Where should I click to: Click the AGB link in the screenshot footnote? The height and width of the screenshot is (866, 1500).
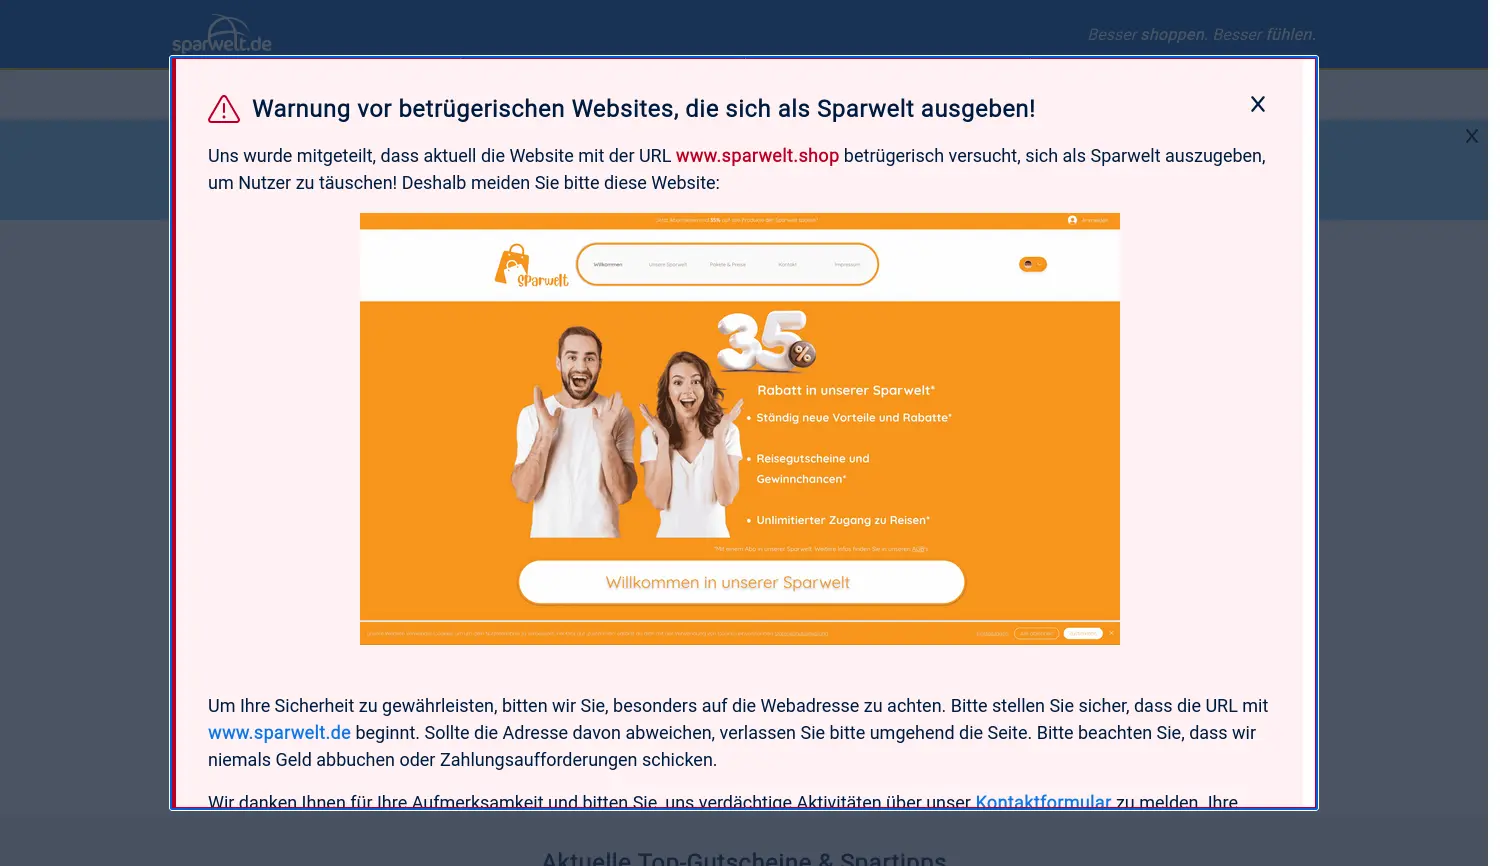pyautogui.click(x=920, y=549)
